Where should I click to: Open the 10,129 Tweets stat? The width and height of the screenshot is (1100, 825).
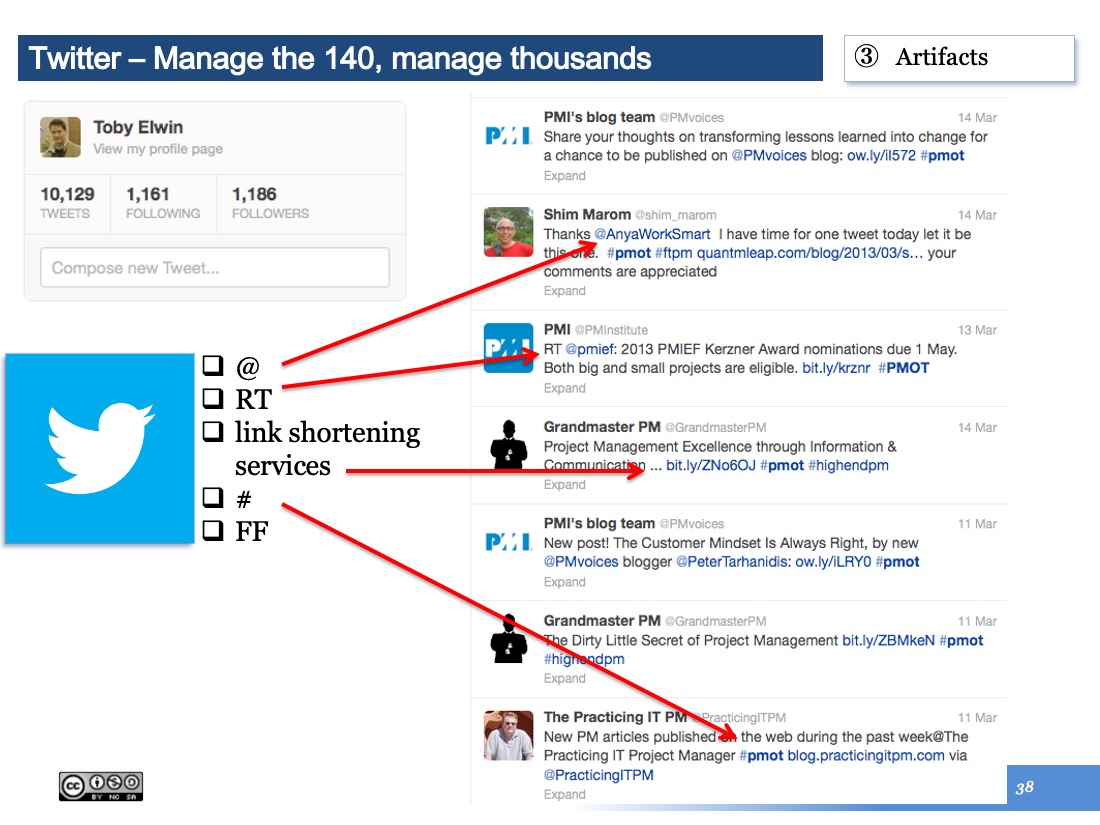[x=67, y=203]
